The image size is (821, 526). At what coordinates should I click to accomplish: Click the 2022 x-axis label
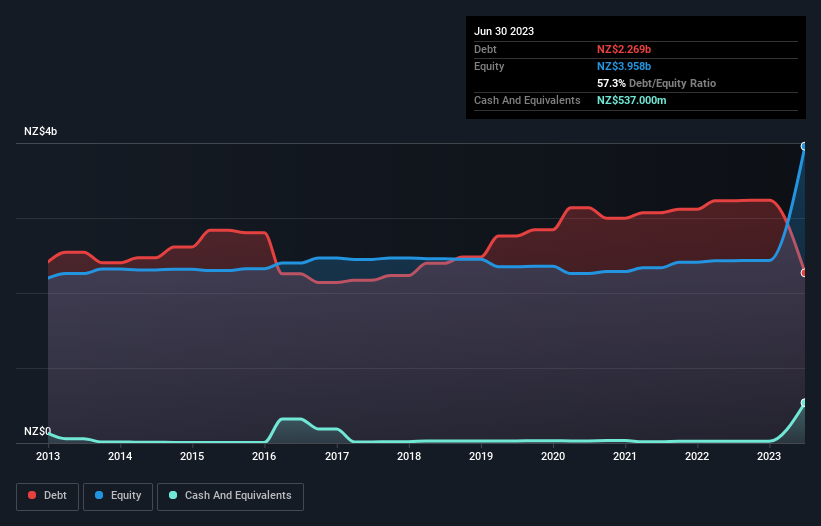coord(697,456)
